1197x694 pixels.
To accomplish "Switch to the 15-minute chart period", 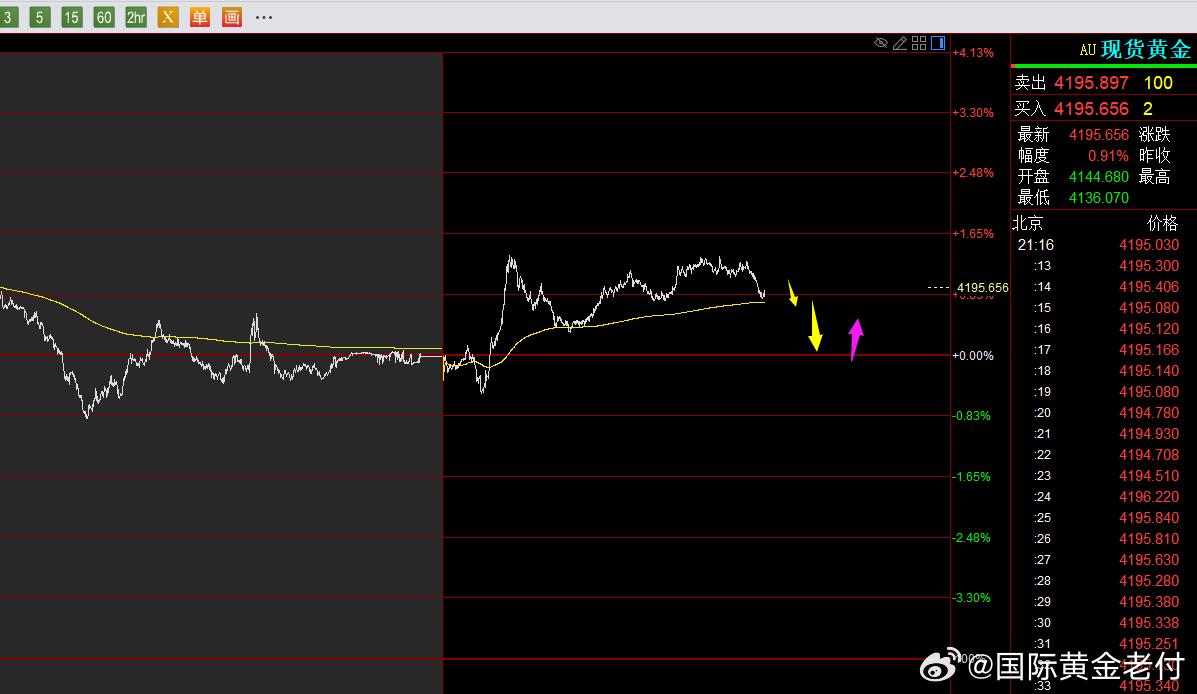I will (x=71, y=17).
